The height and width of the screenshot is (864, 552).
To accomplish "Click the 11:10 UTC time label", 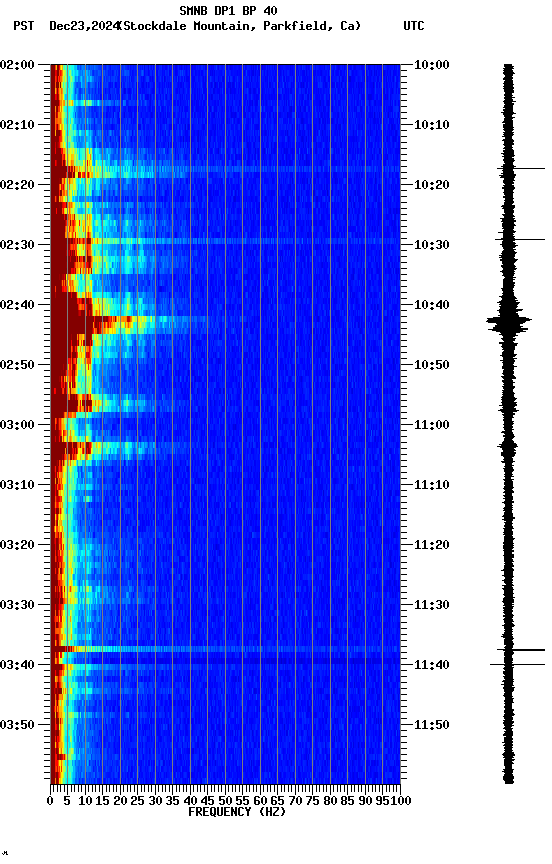I will 432,485.
